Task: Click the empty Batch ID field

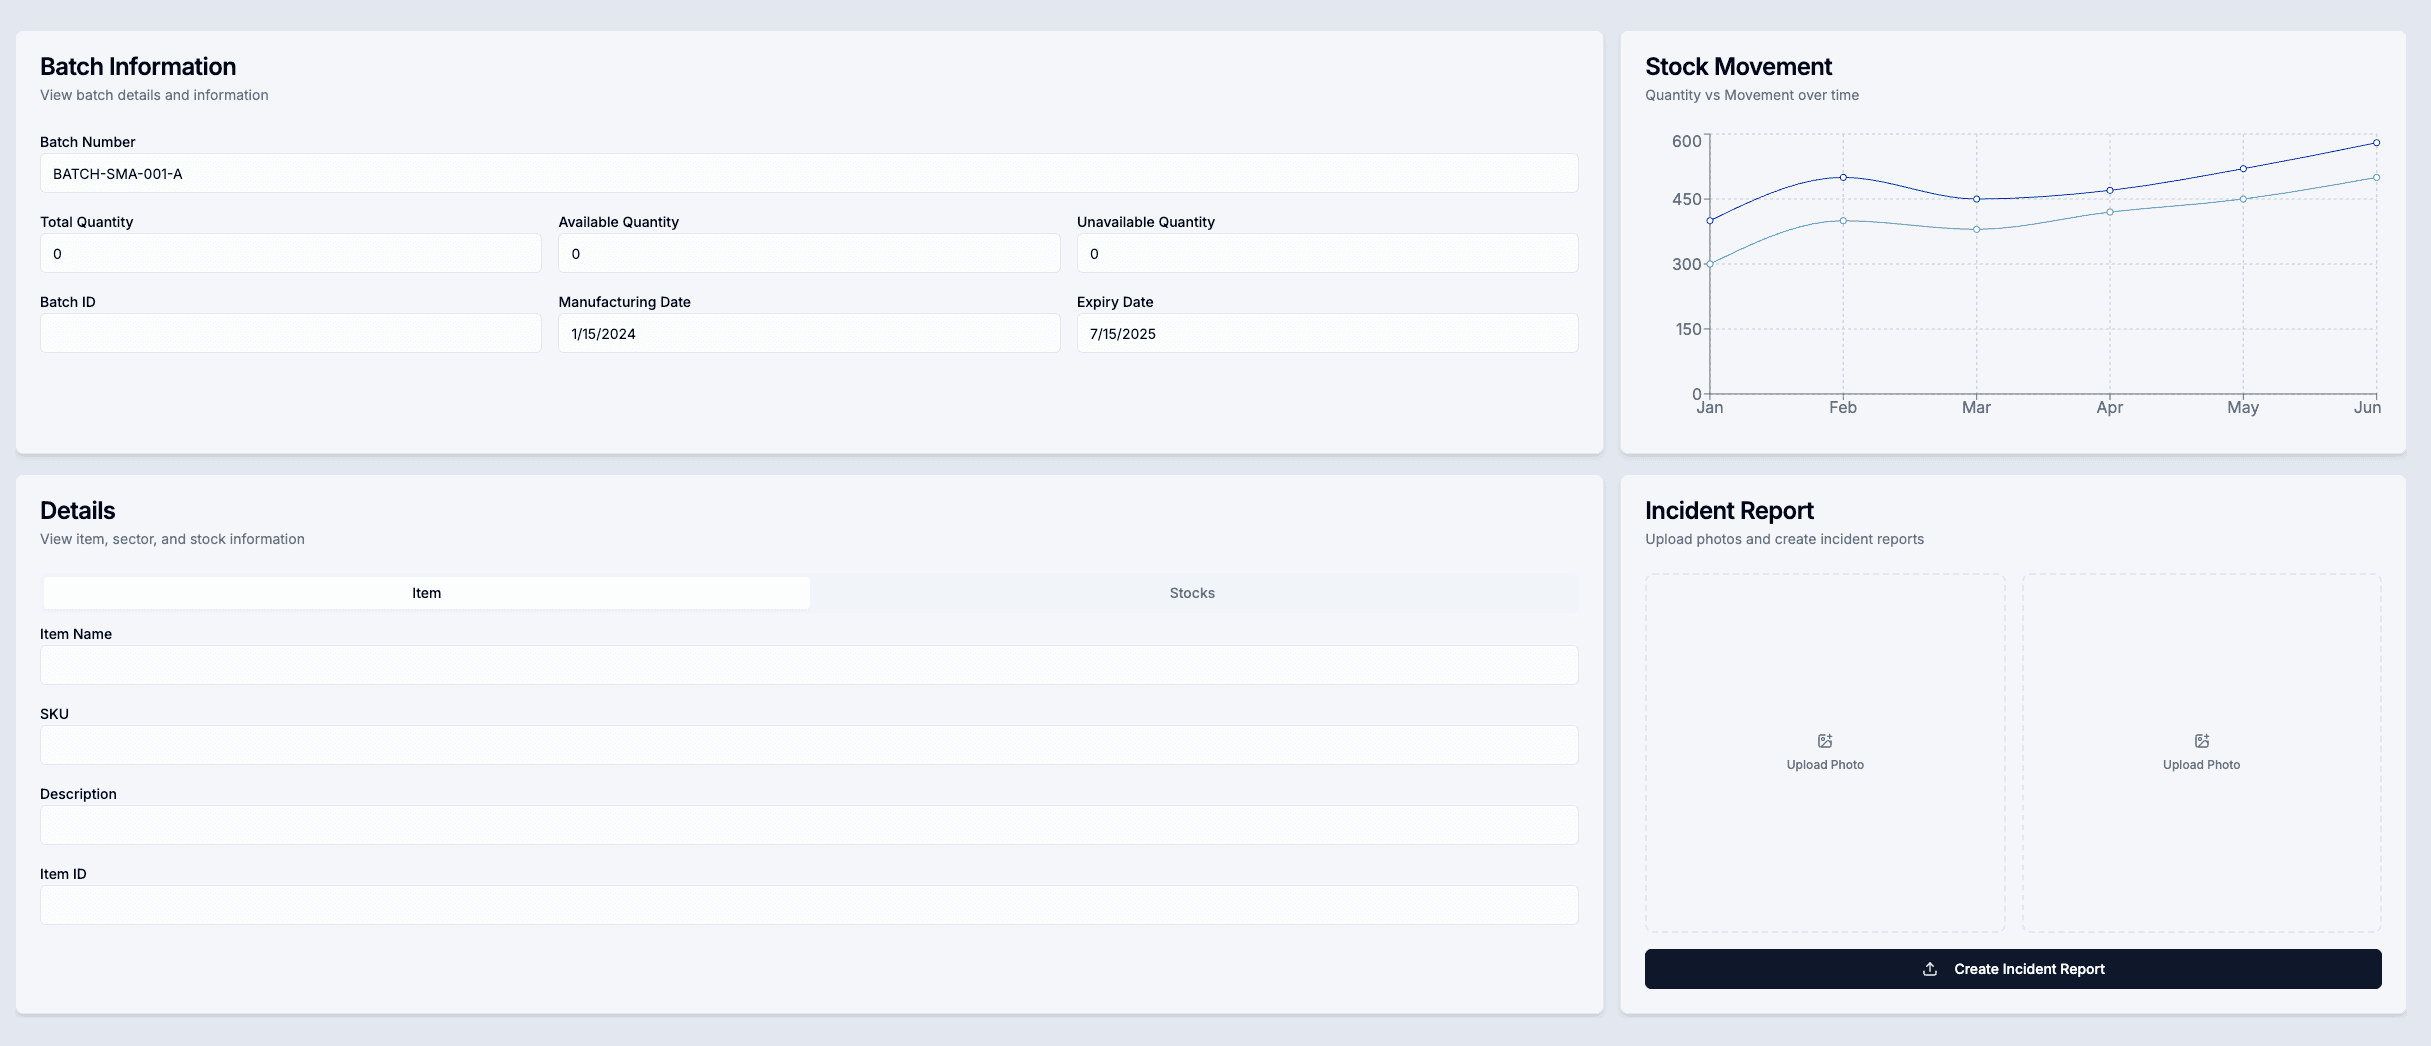Action: tap(290, 333)
